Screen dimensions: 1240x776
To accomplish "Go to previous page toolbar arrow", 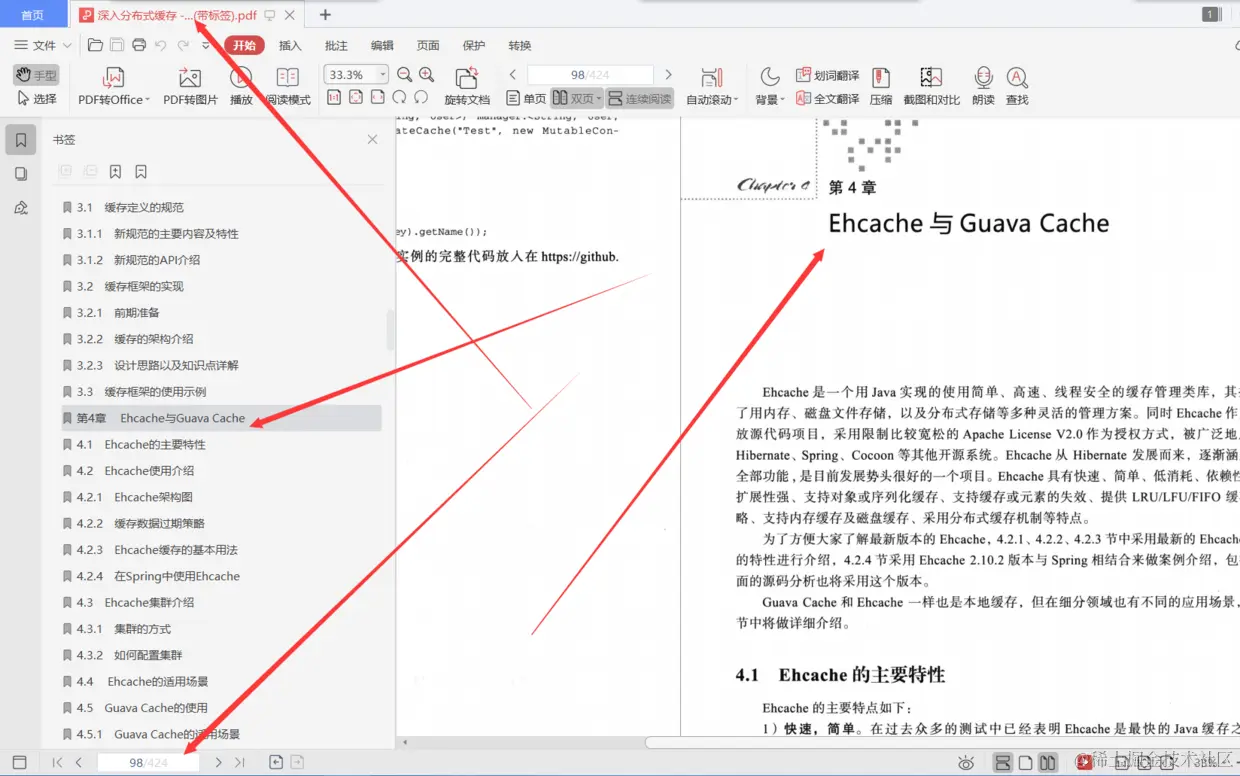I will 513,75.
